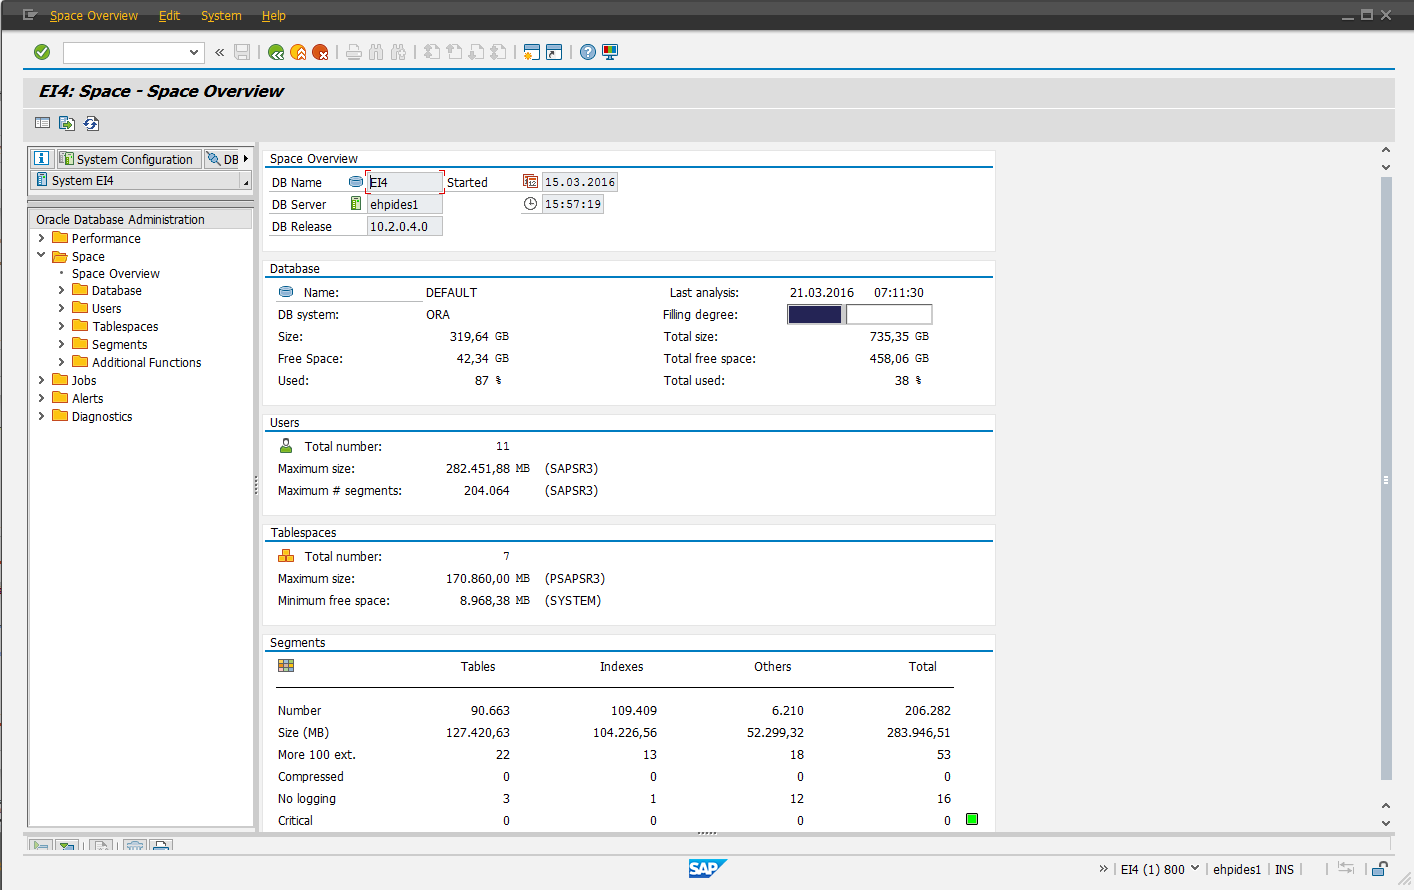Click the ehpides1 server entry in status bar
The height and width of the screenshot is (890, 1414).
1237,869
